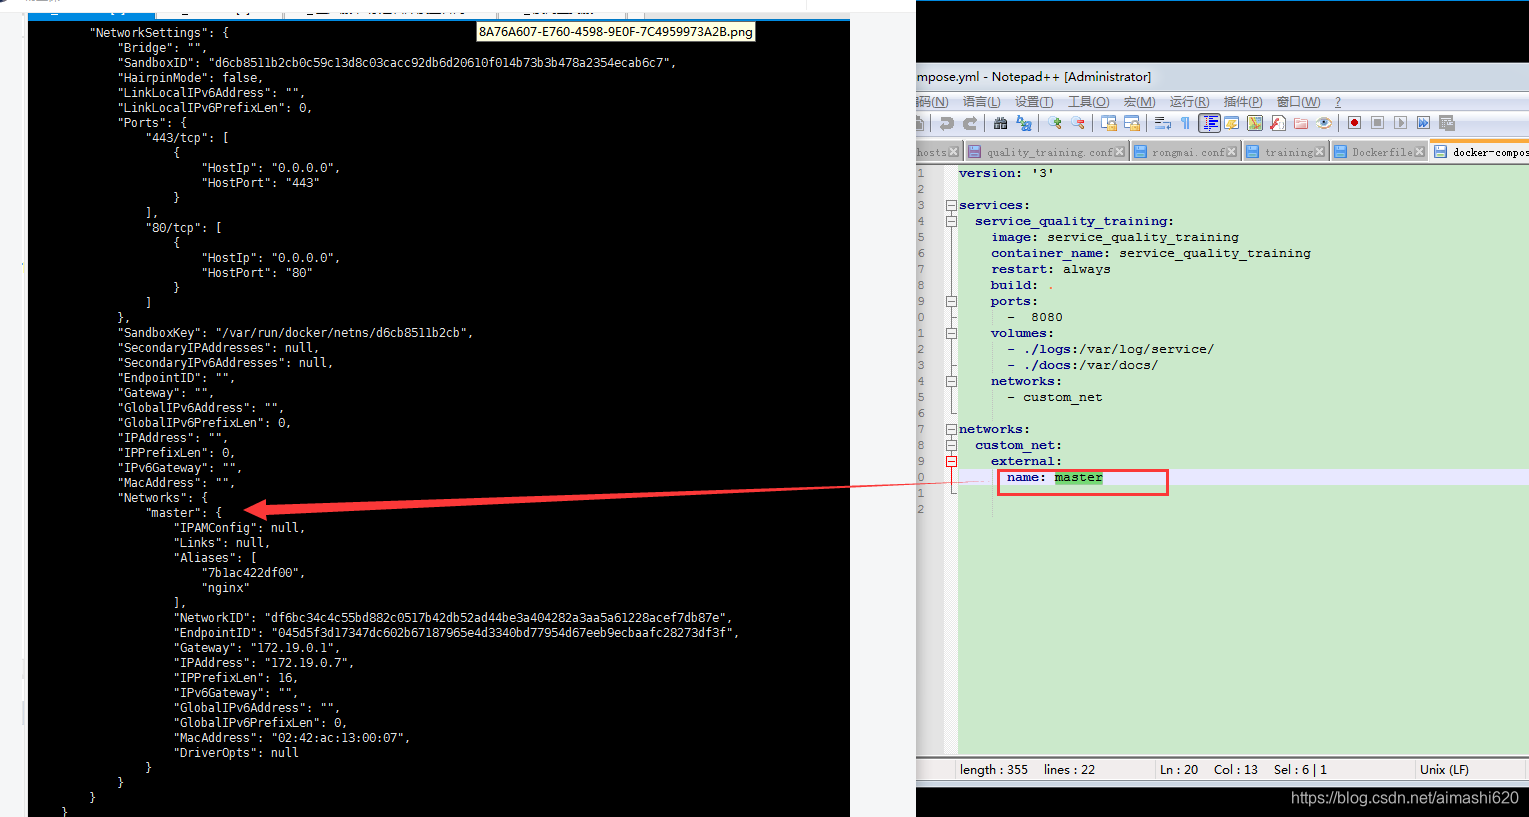The height and width of the screenshot is (817, 1529).
Task: Toggle synchronize horizontal scrolling icon
Action: tap(1132, 123)
